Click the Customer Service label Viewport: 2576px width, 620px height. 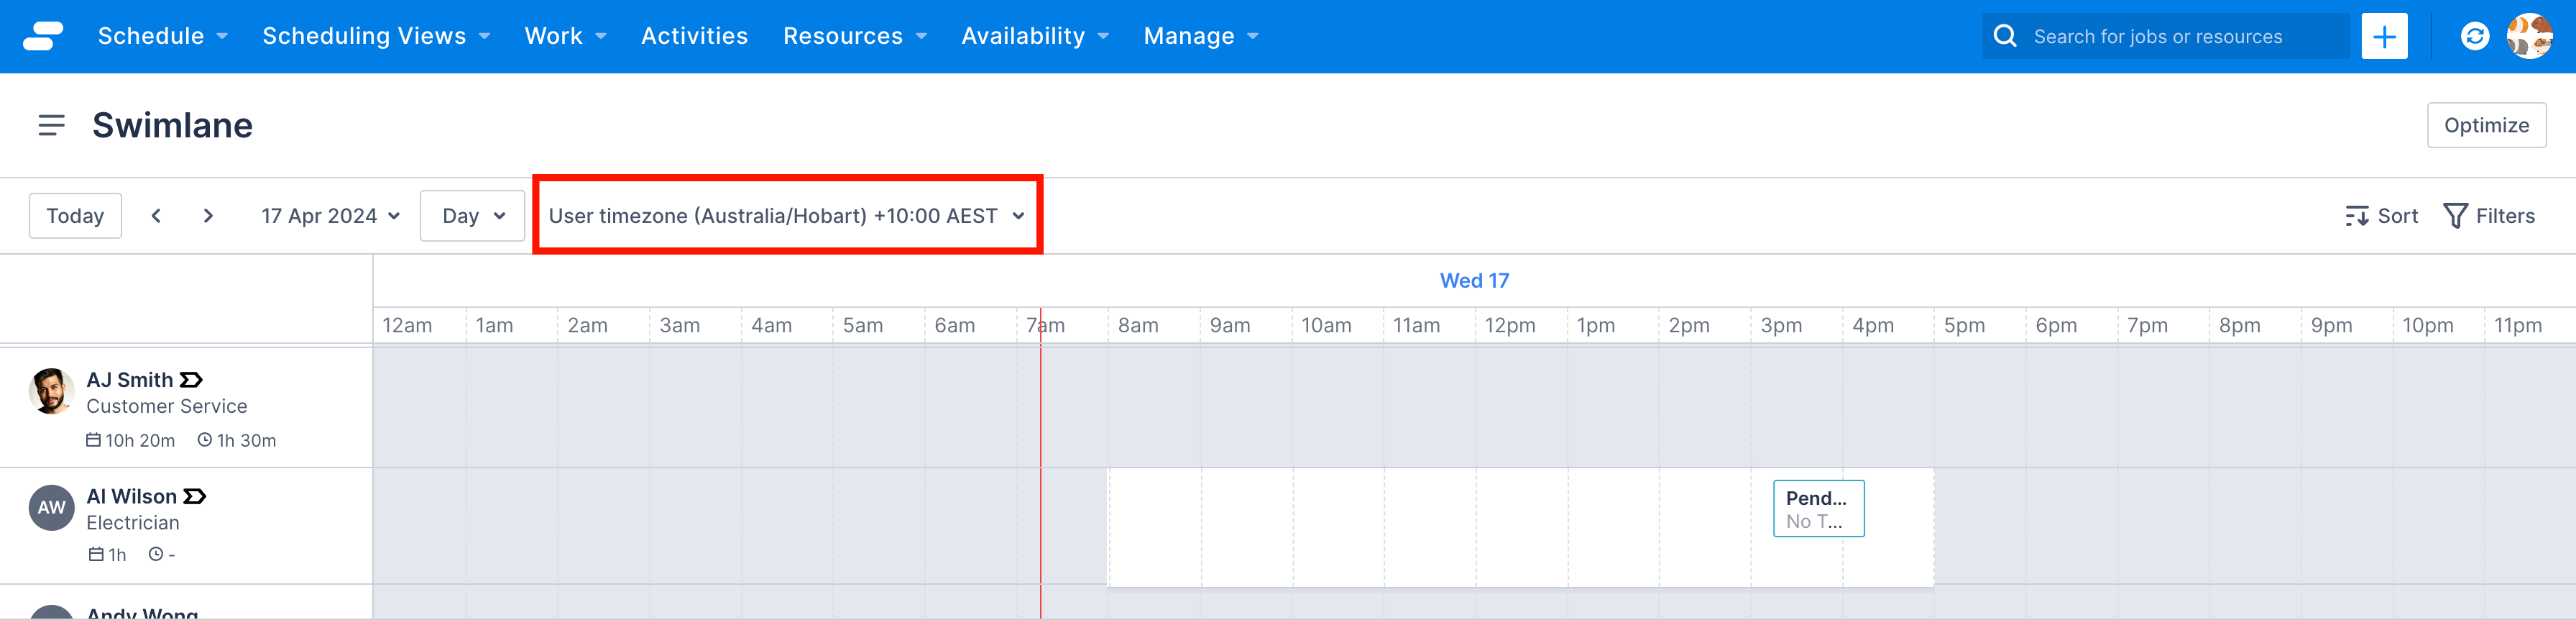167,406
